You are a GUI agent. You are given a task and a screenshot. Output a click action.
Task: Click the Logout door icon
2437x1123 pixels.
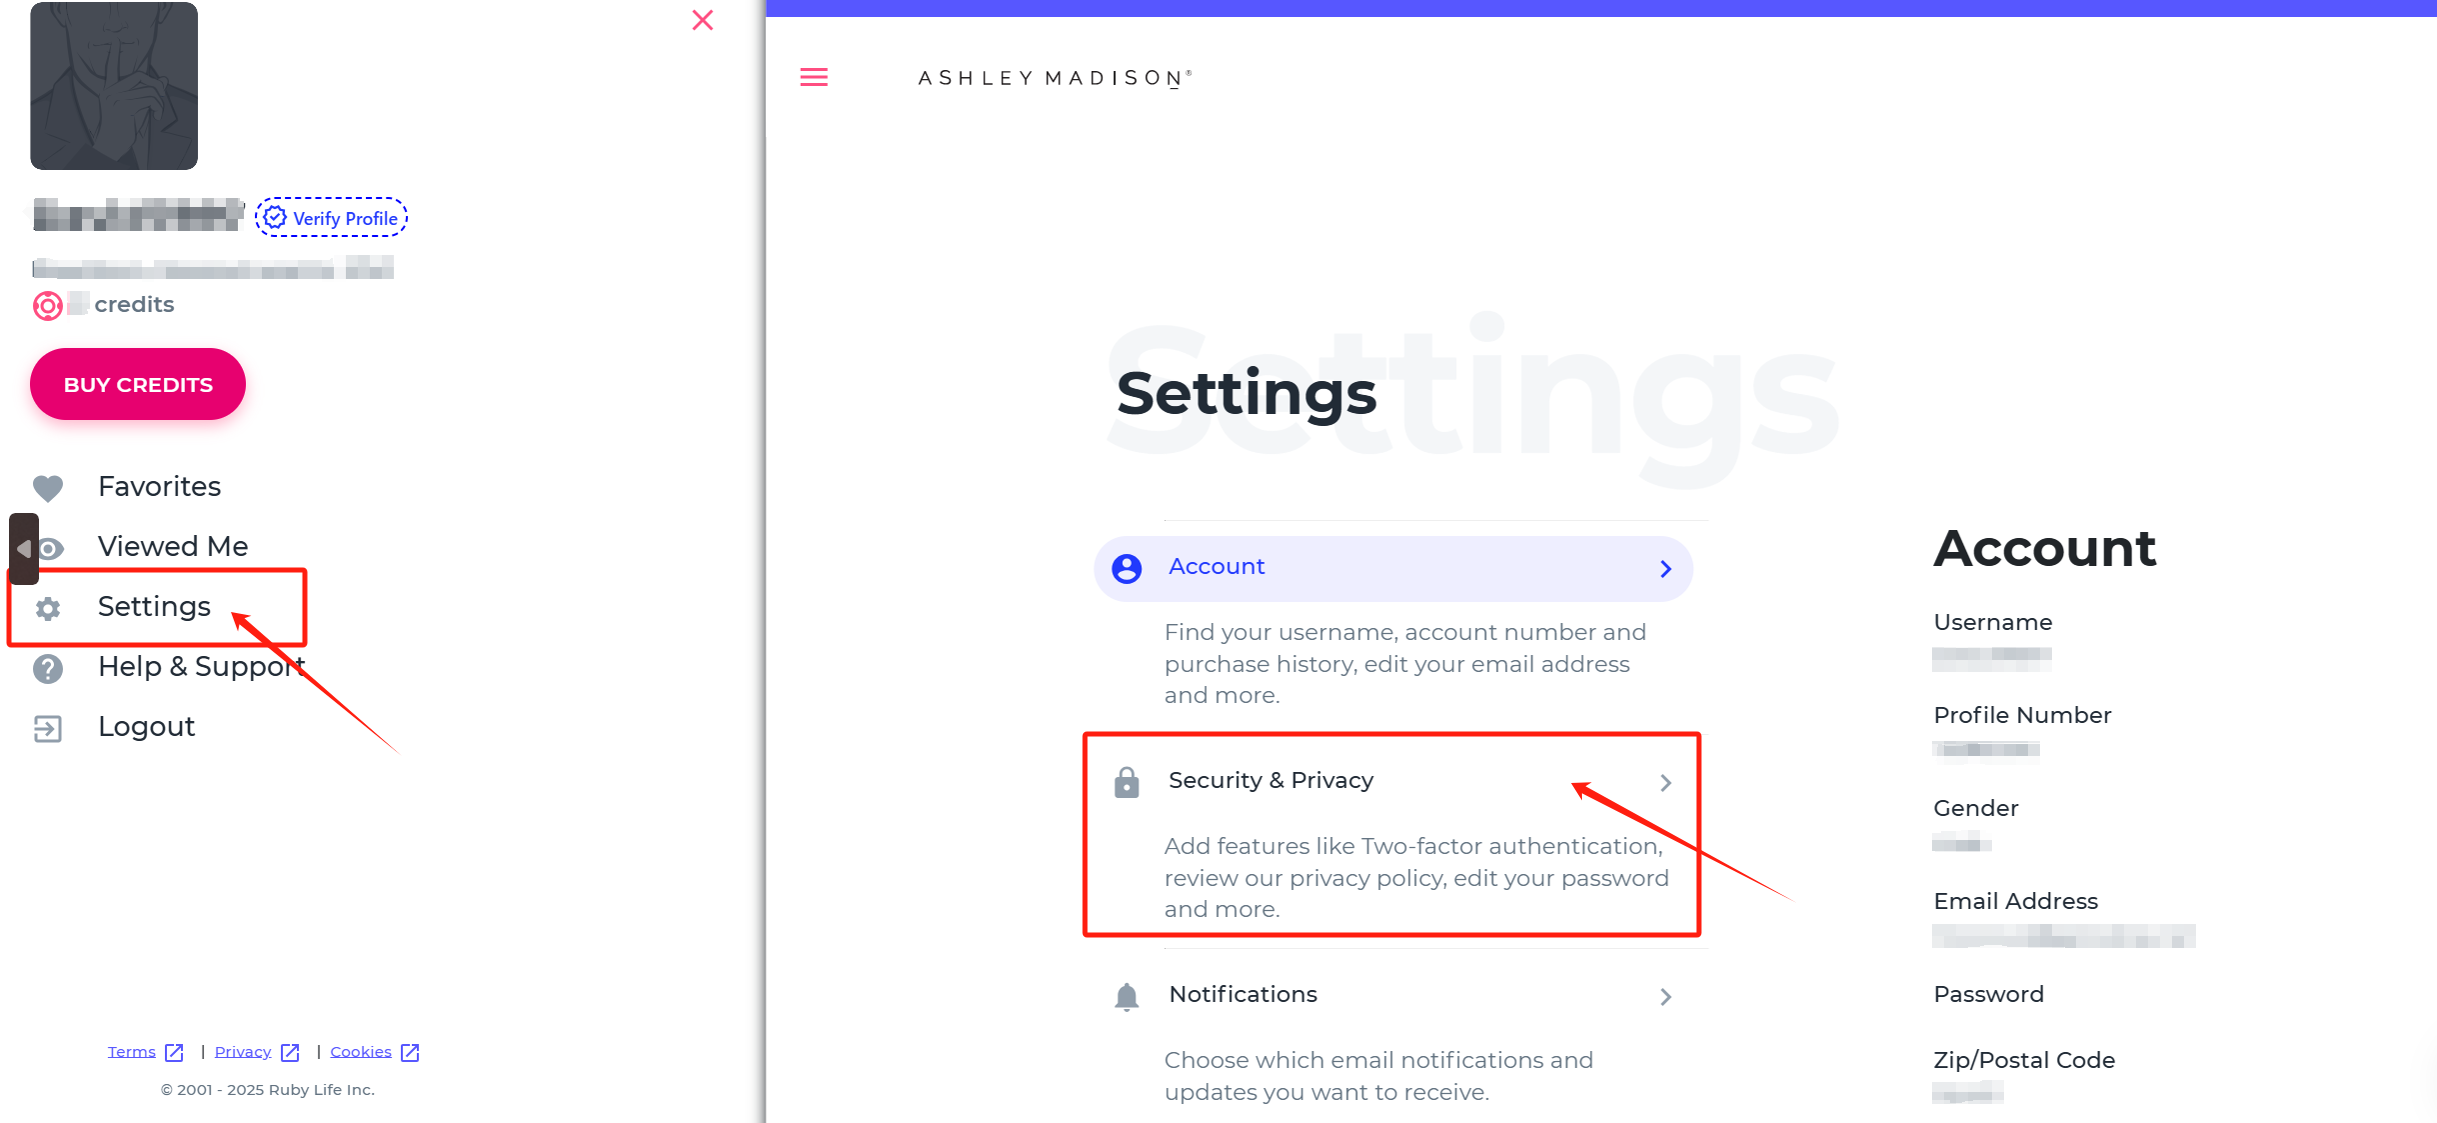click(x=48, y=728)
